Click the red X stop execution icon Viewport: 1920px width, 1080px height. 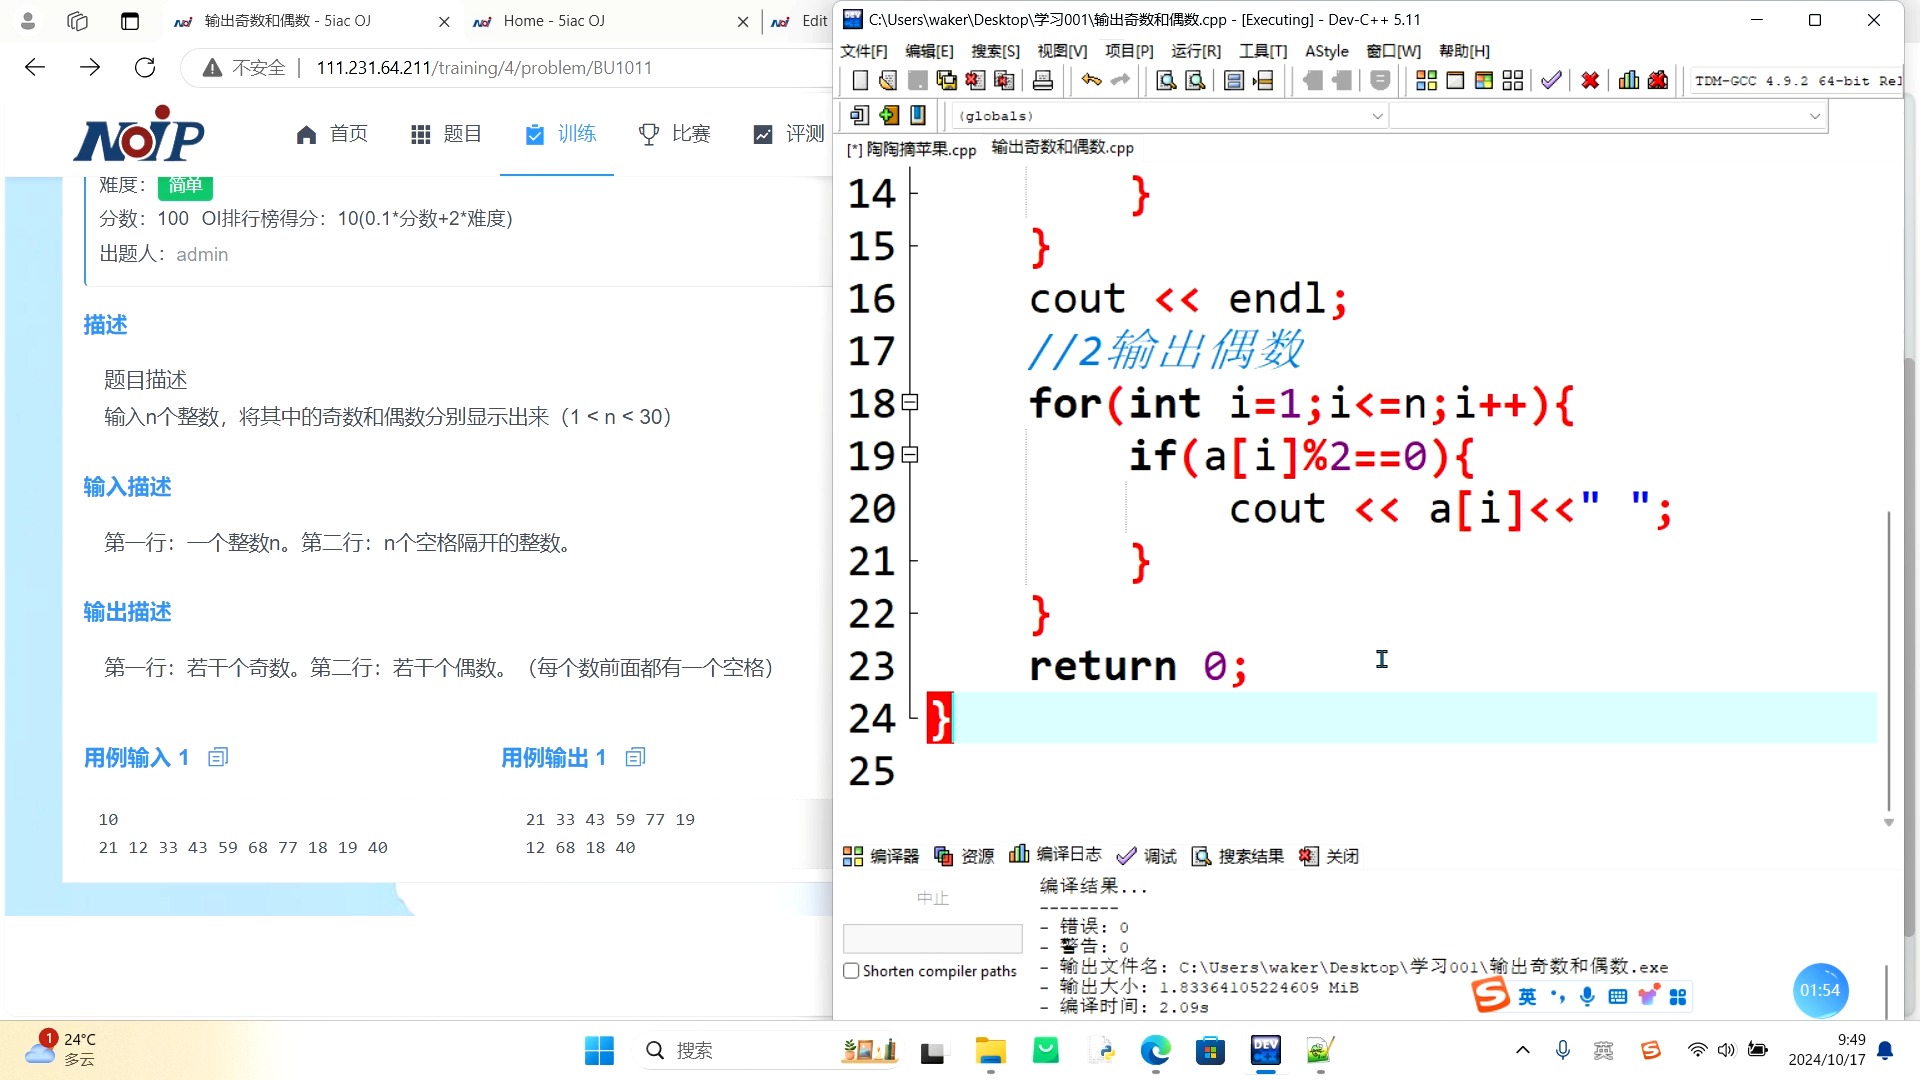pos(1590,81)
